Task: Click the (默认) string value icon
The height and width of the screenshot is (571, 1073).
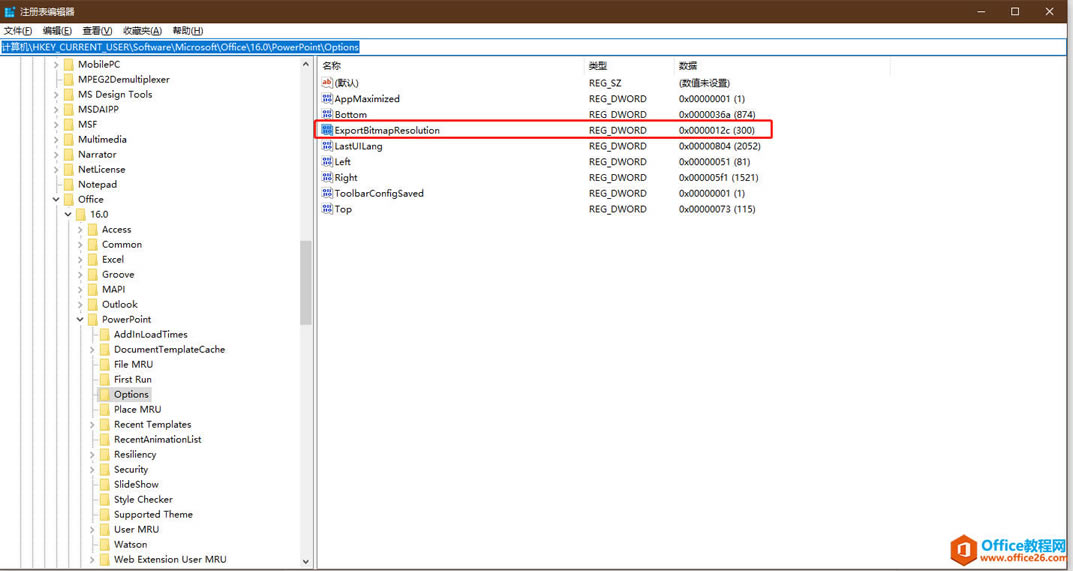Action: (x=327, y=83)
